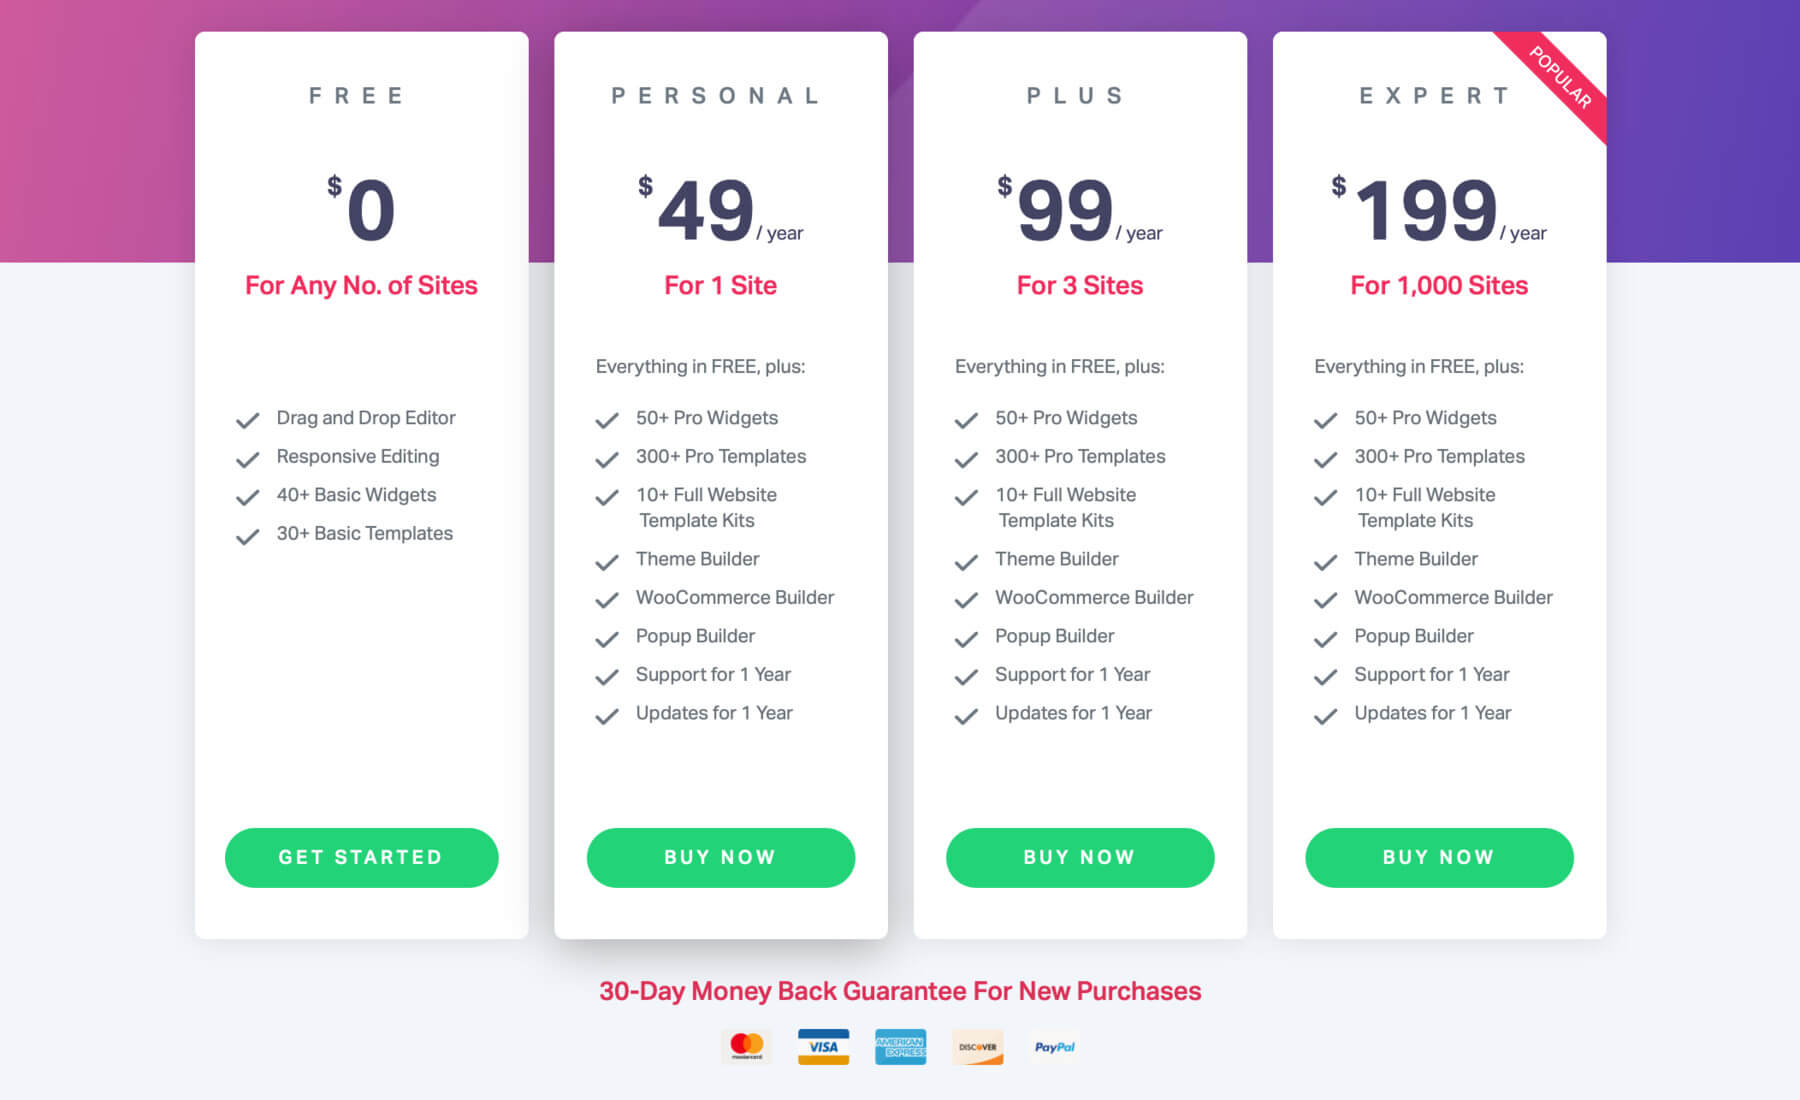This screenshot has height=1100, width=1800.
Task: Click the Visa payment icon
Action: pos(823,1047)
